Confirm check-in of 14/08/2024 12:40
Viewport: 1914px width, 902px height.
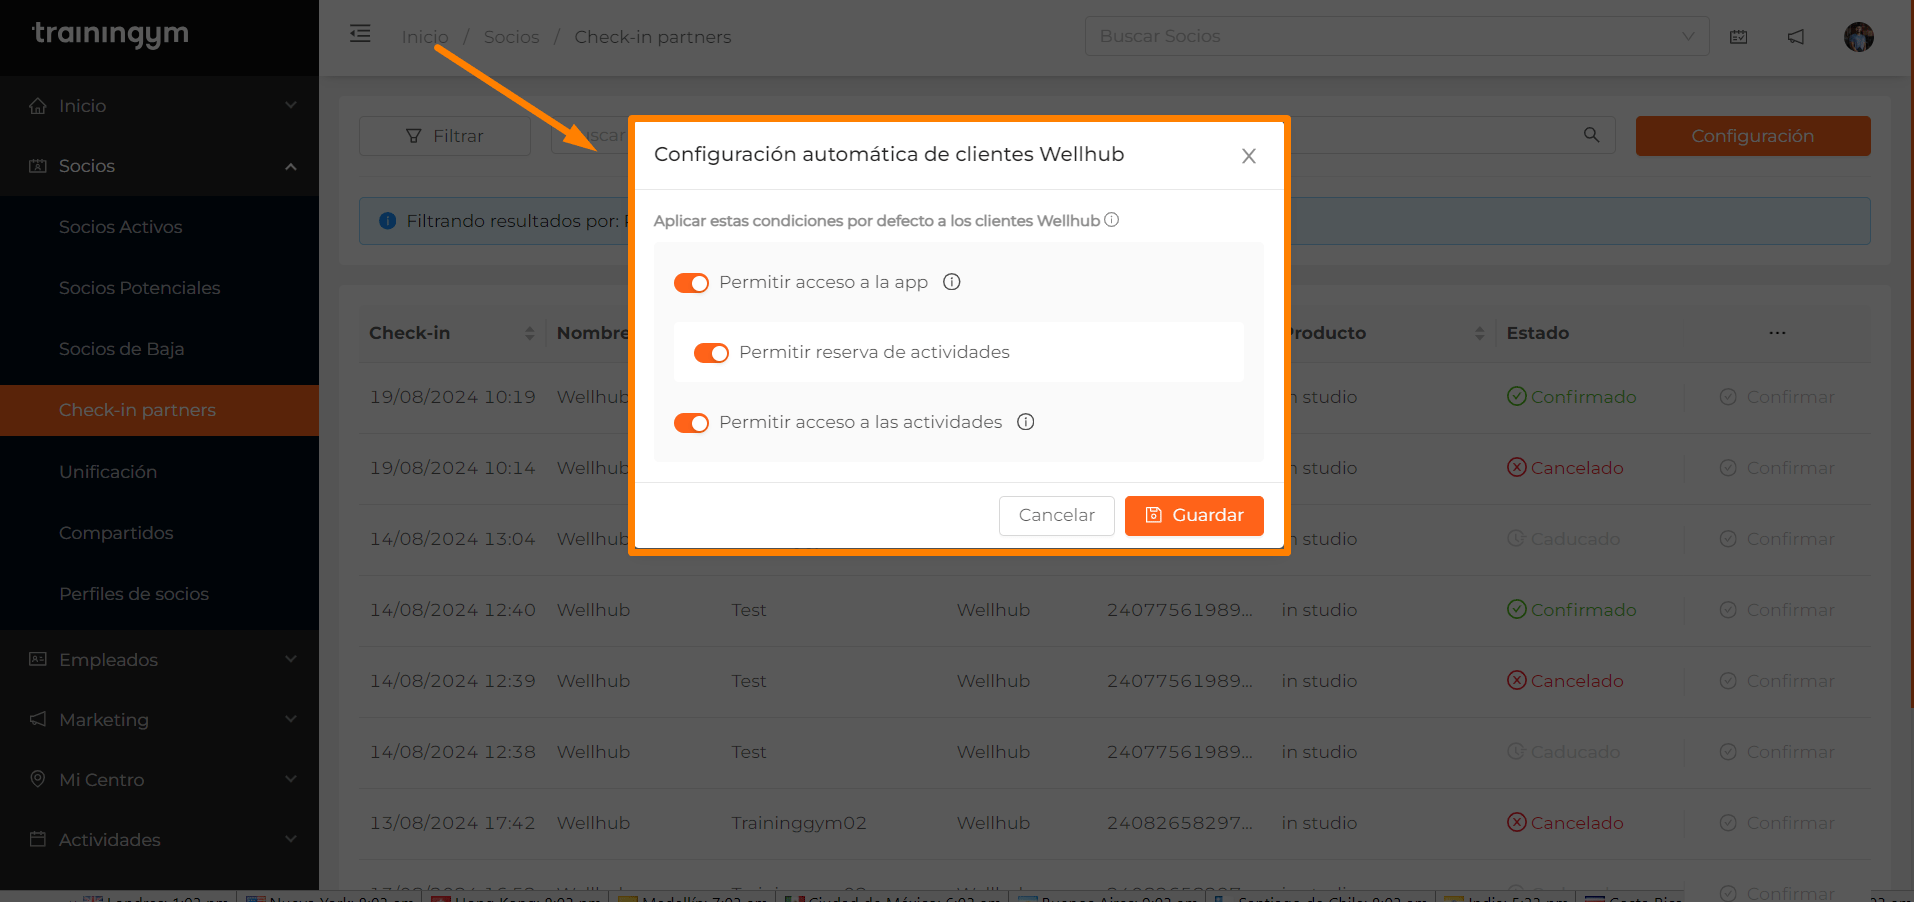coord(1777,610)
